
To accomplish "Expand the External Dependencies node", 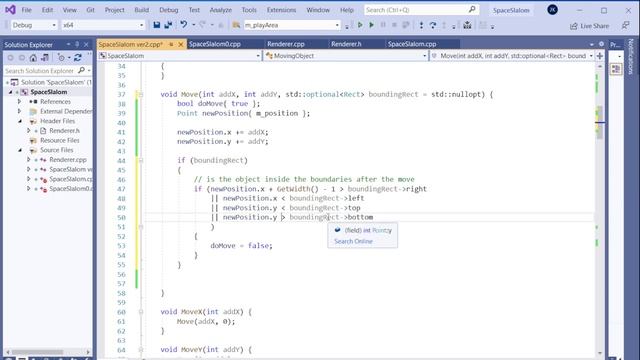I will (x=19, y=111).
